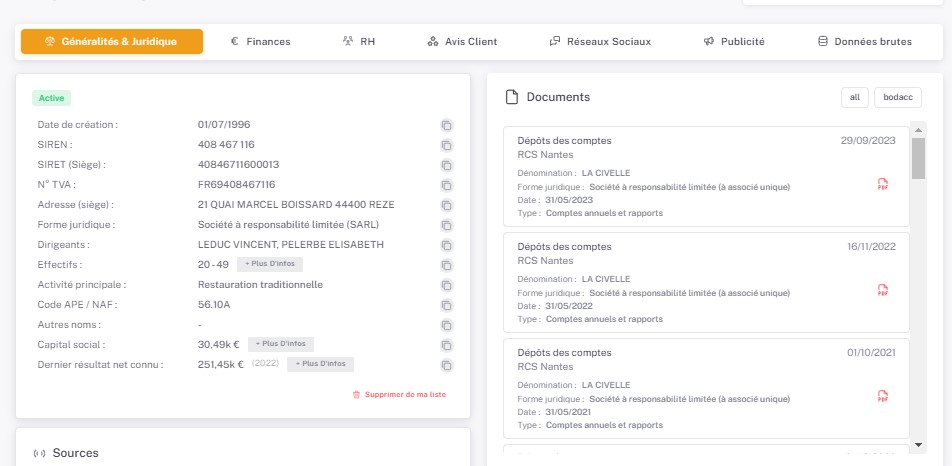Select the activity Restauration traditionnelle
The image size is (952, 466).
[260, 285]
